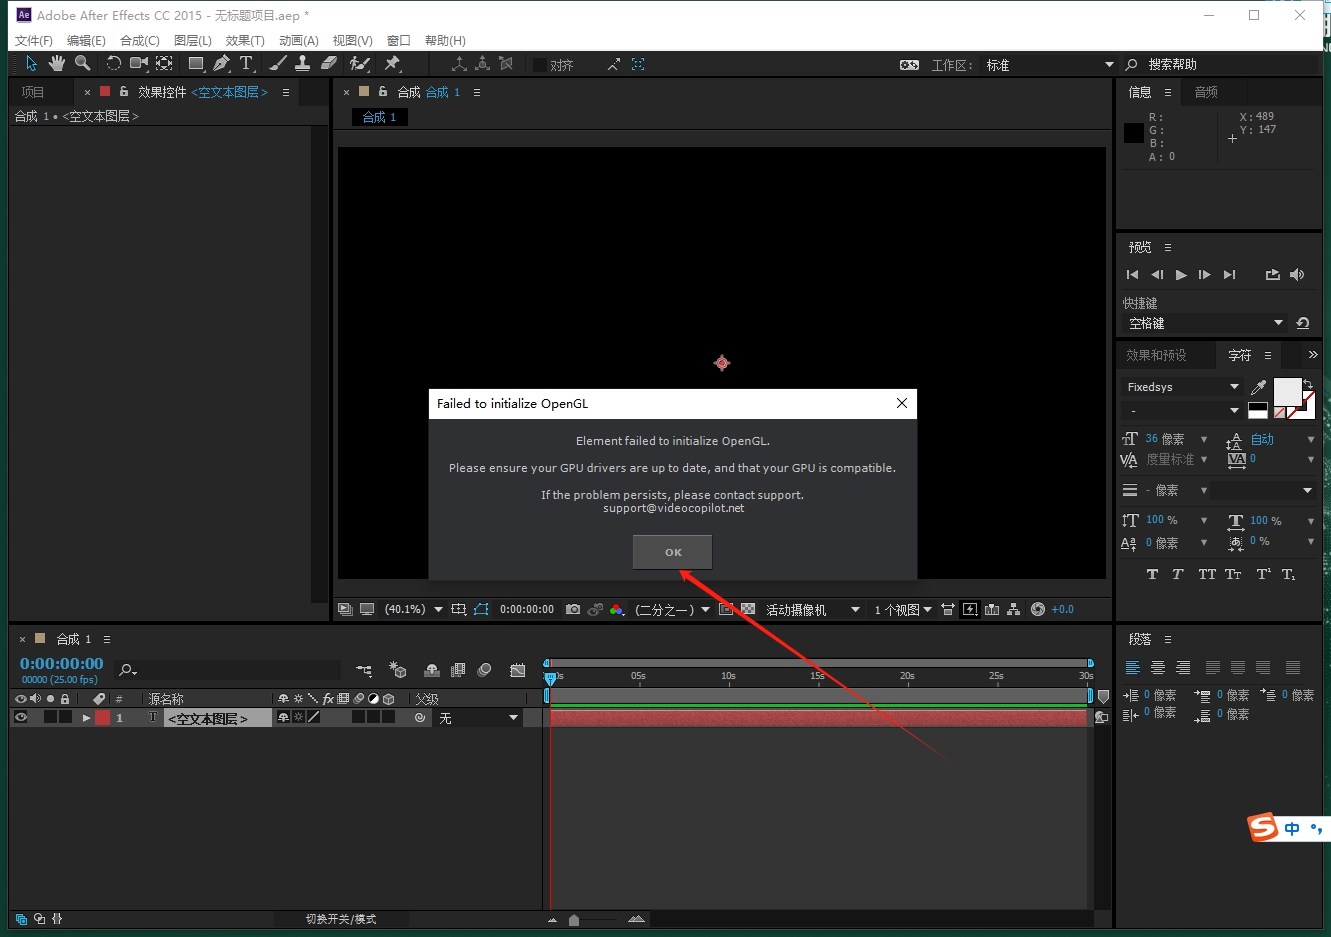1331x937 pixels.
Task: Select the Pen tool
Action: pos(221,64)
